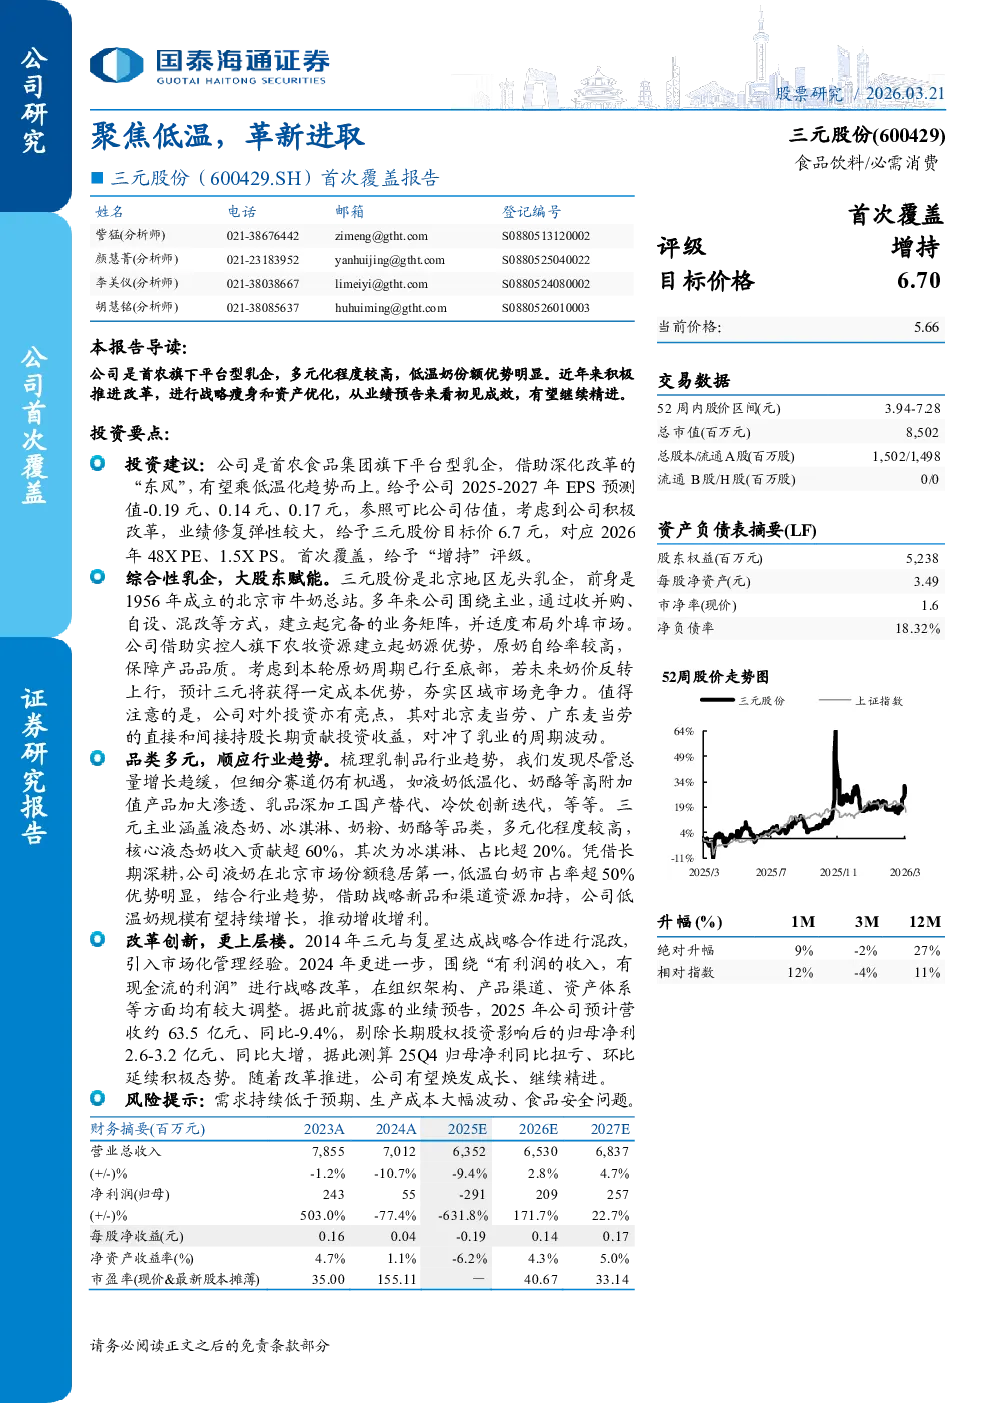Click subtitle 三元股份（600429.SH）首次覆盖报告

(275, 178)
